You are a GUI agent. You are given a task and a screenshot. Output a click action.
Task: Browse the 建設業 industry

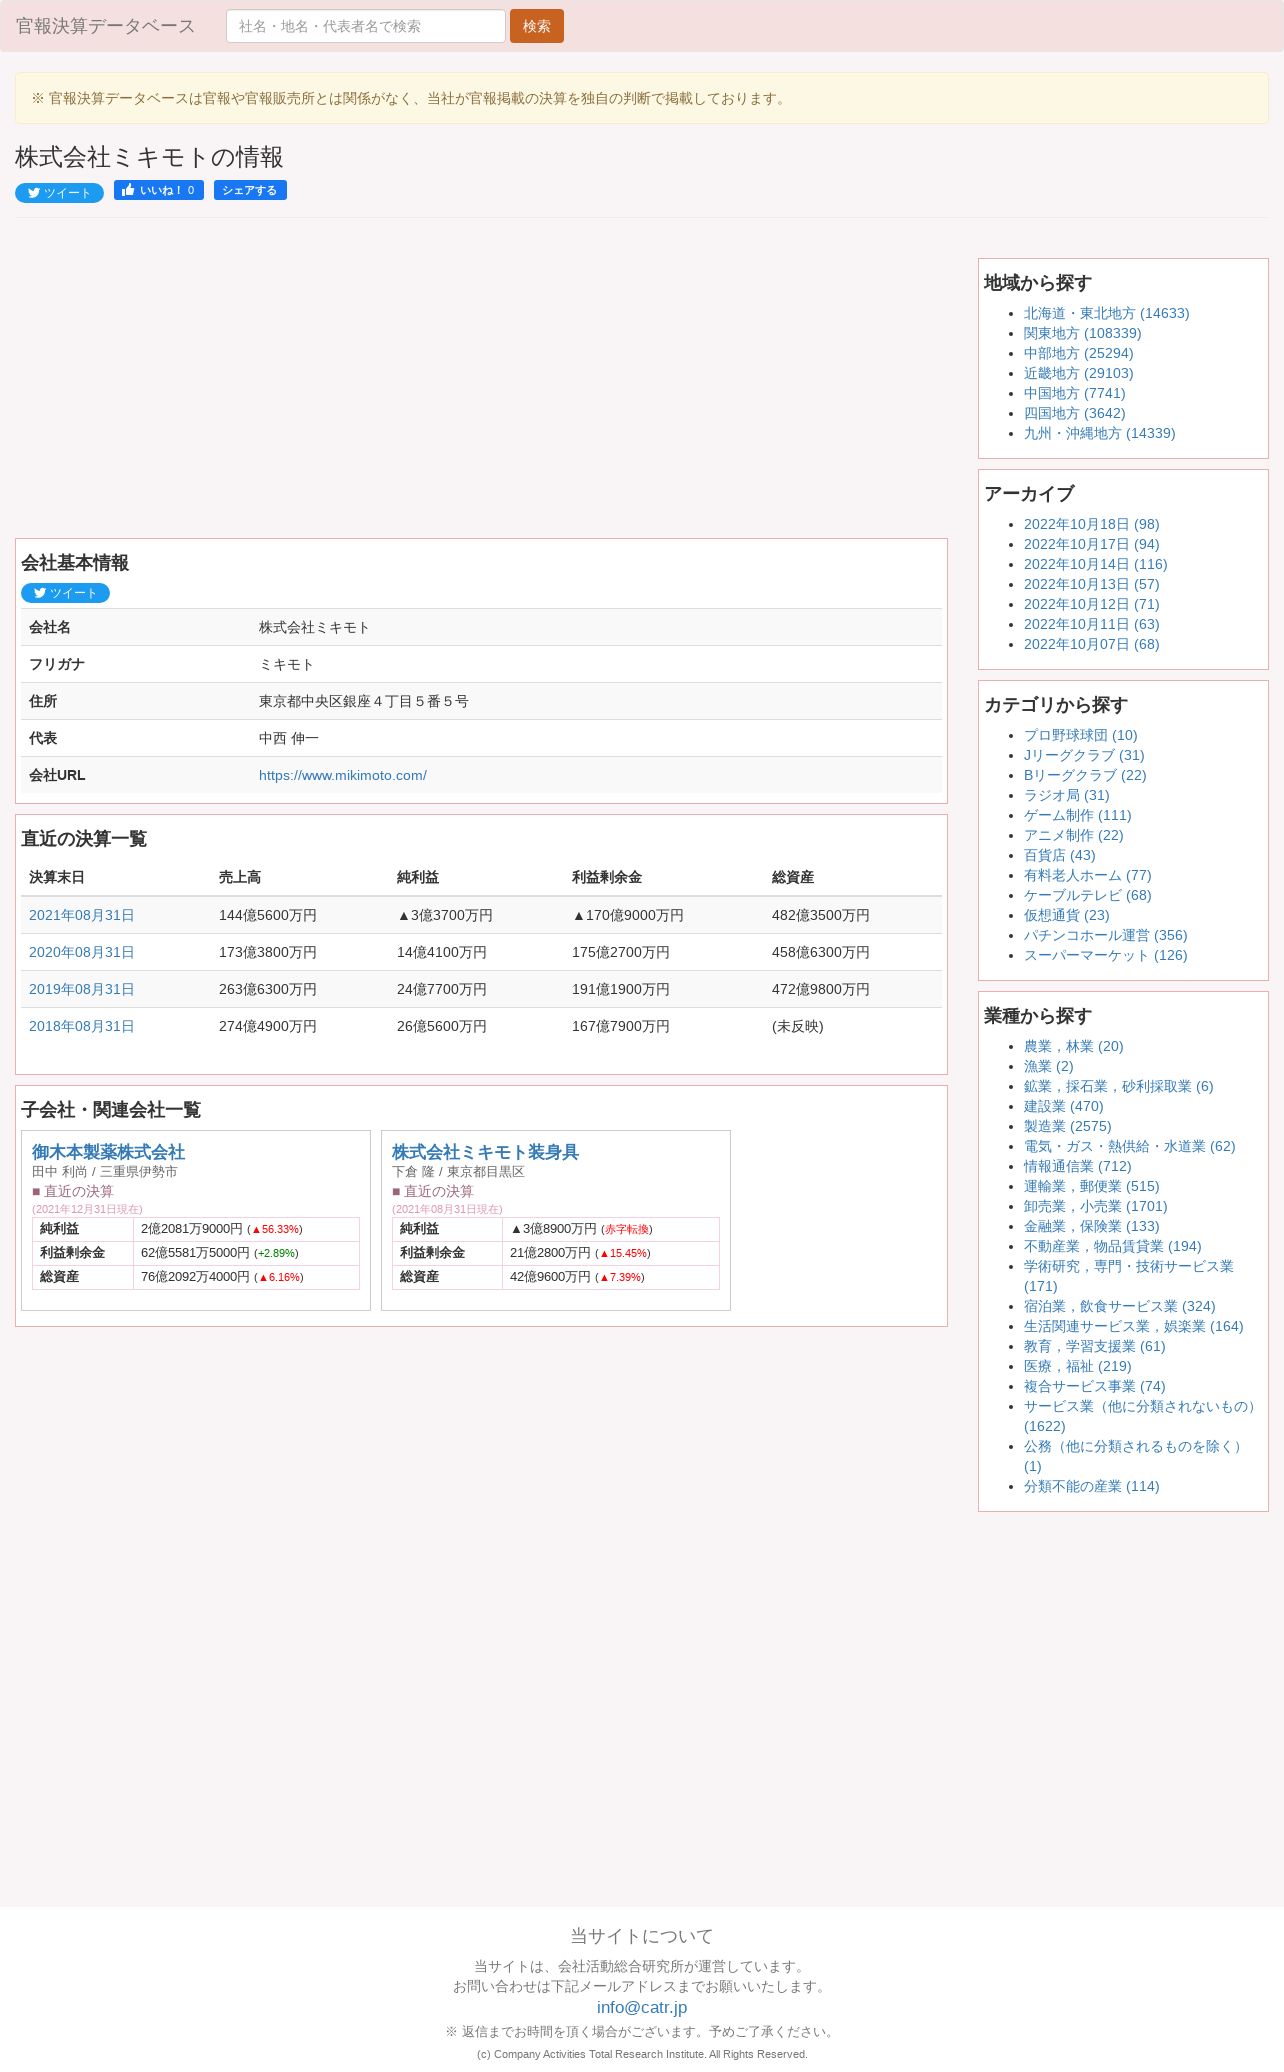1063,1106
